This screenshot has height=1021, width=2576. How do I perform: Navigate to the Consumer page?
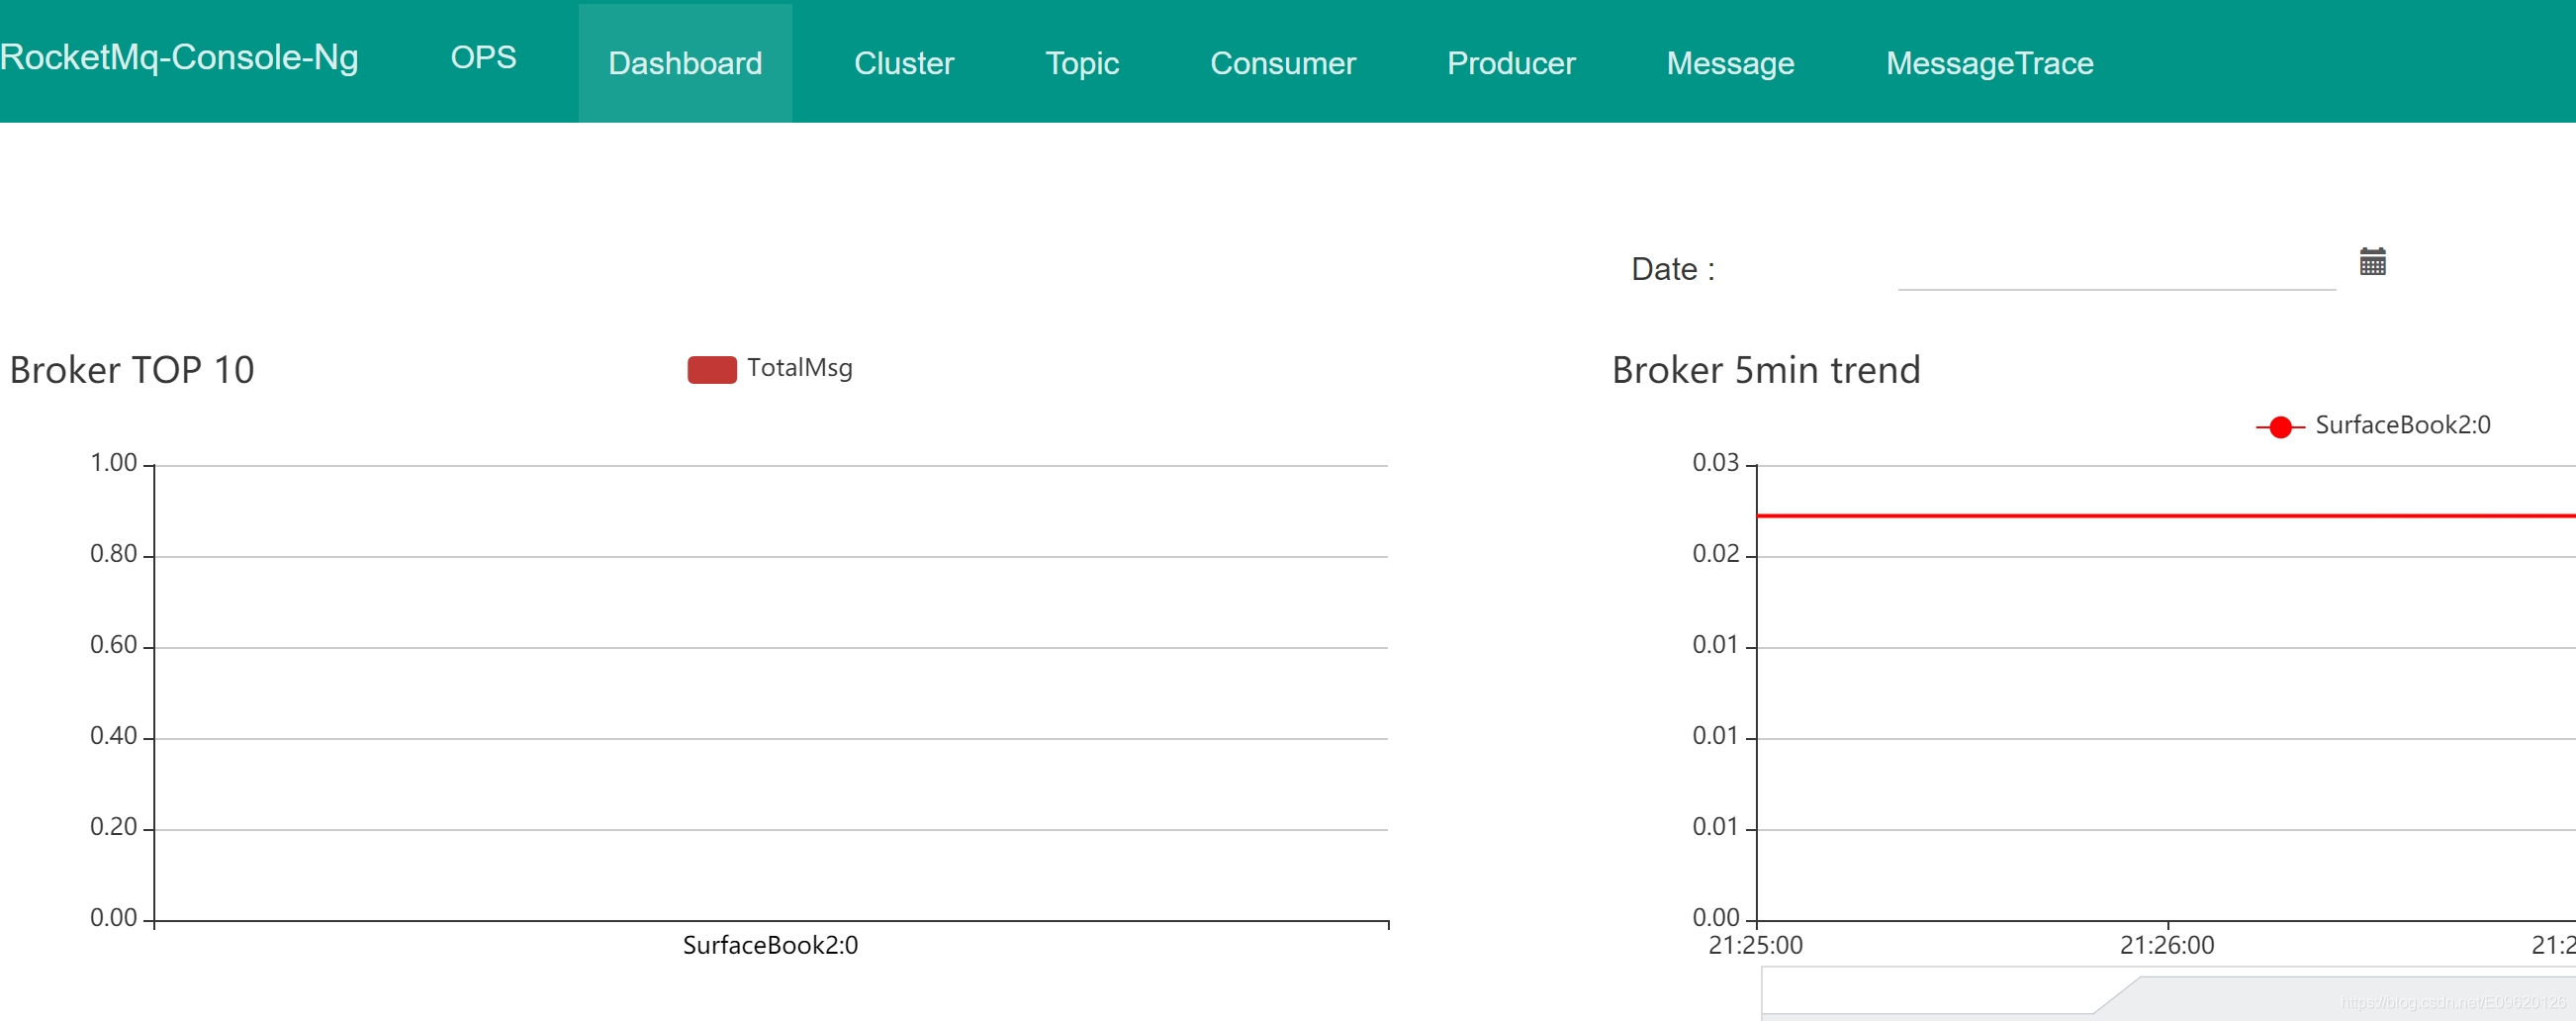click(1283, 63)
